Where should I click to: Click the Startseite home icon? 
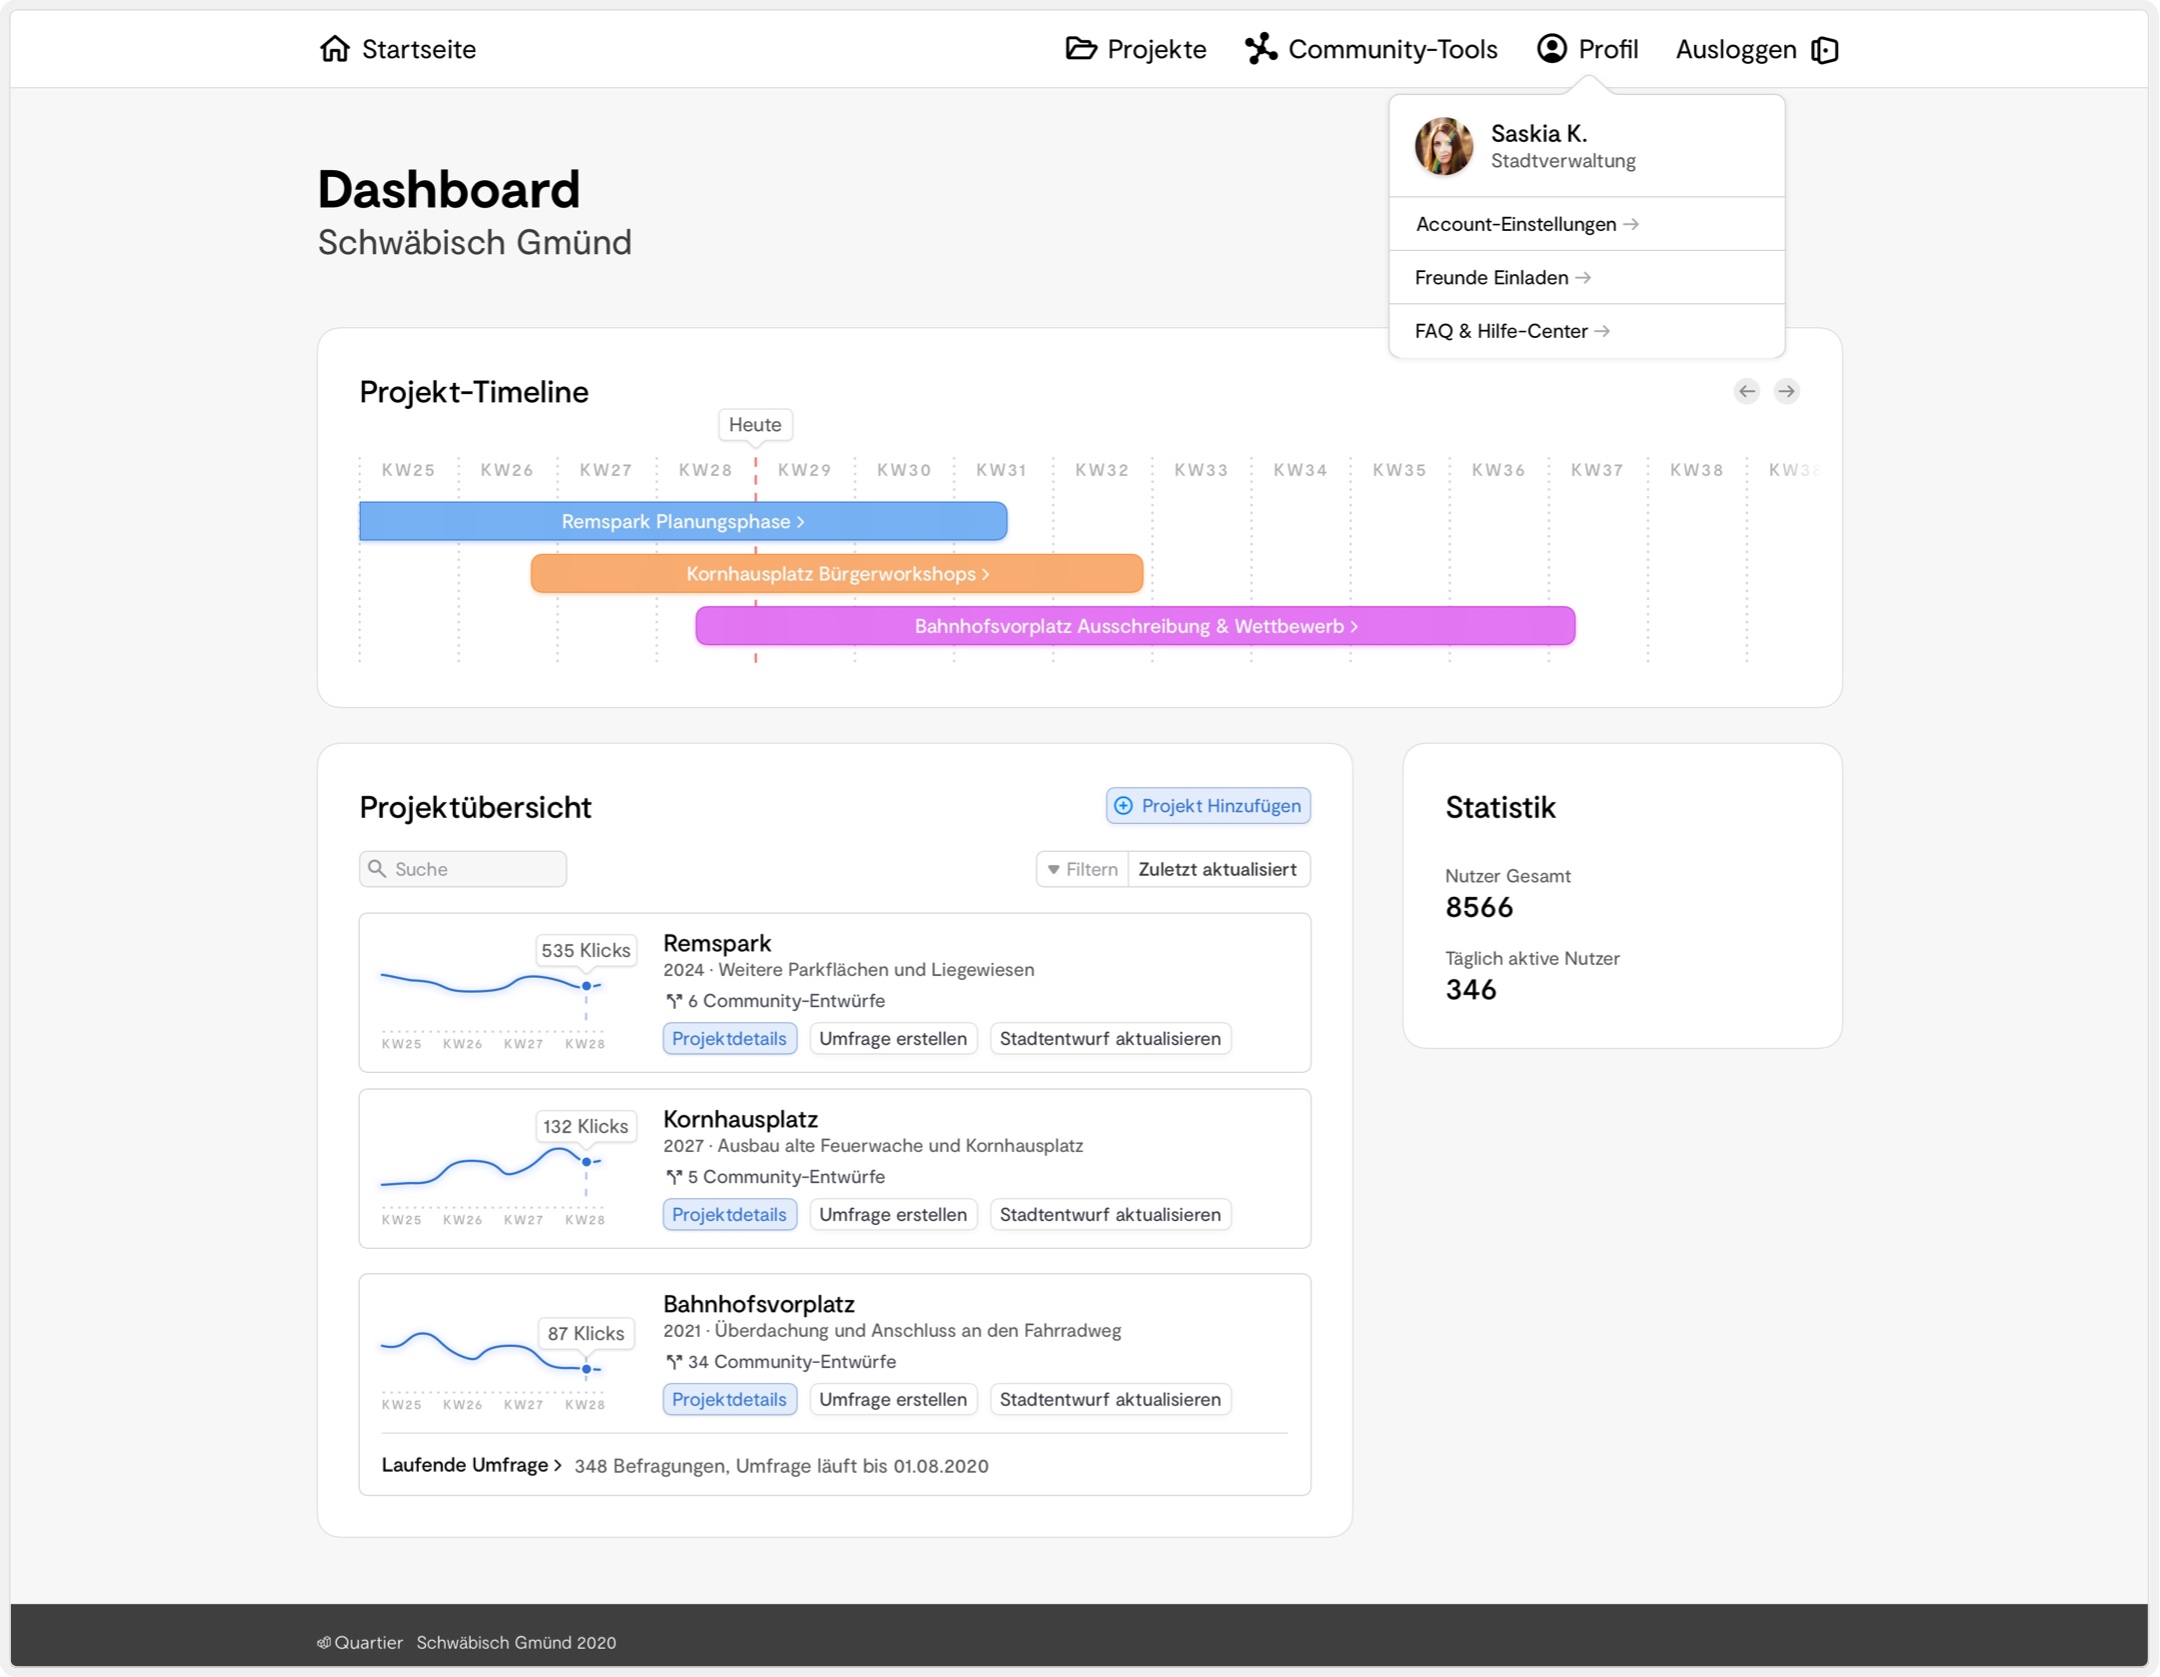335,49
